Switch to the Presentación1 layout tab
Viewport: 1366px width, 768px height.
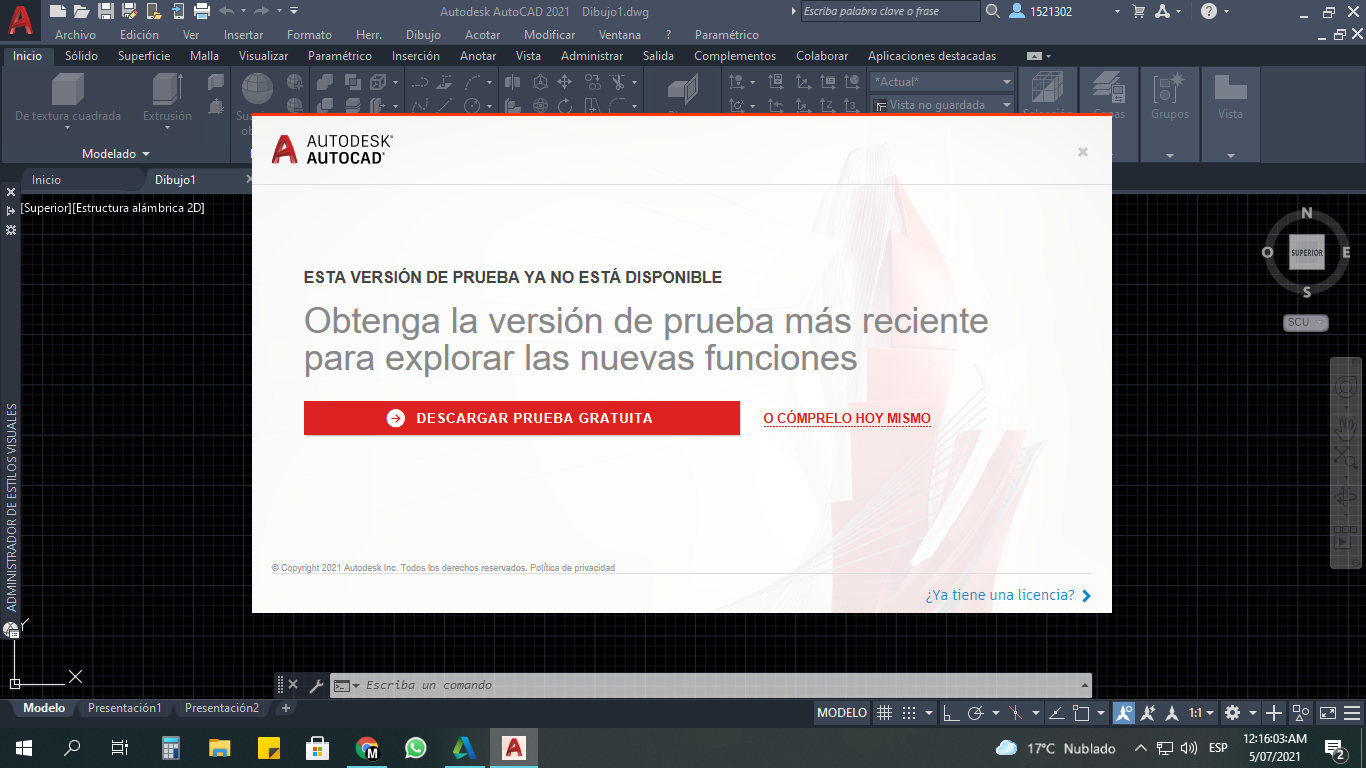click(x=124, y=707)
